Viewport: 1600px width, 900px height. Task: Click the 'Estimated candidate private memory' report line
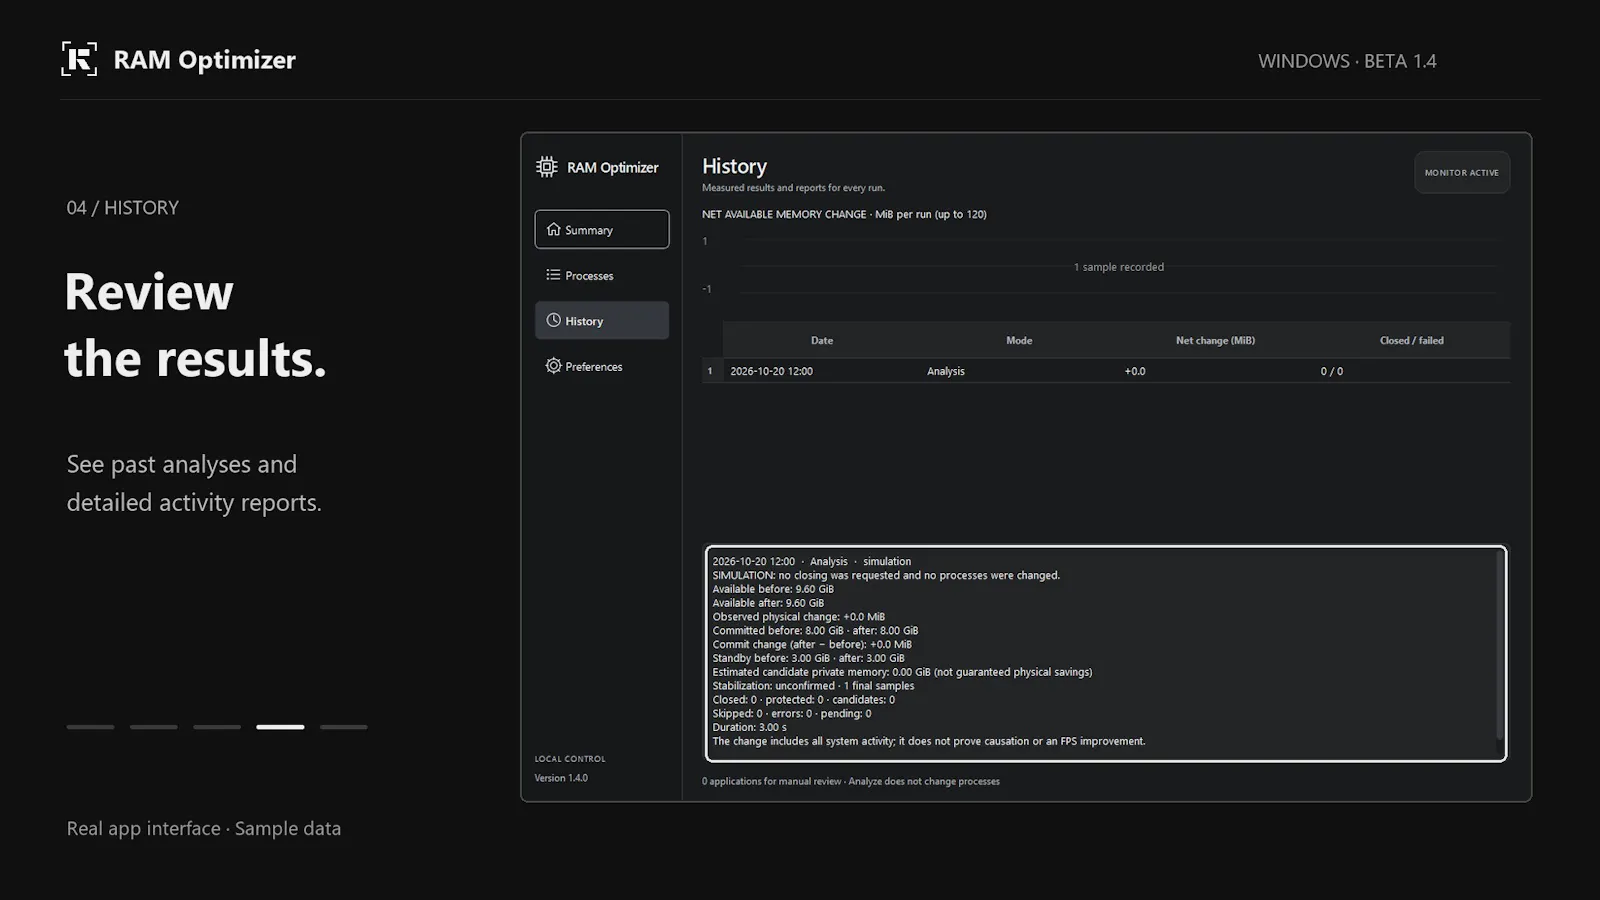point(902,672)
